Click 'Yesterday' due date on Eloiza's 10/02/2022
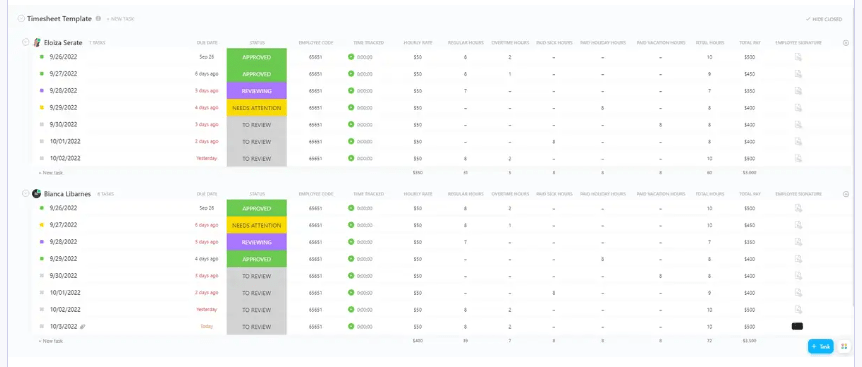The image size is (862, 367). pyautogui.click(x=207, y=158)
